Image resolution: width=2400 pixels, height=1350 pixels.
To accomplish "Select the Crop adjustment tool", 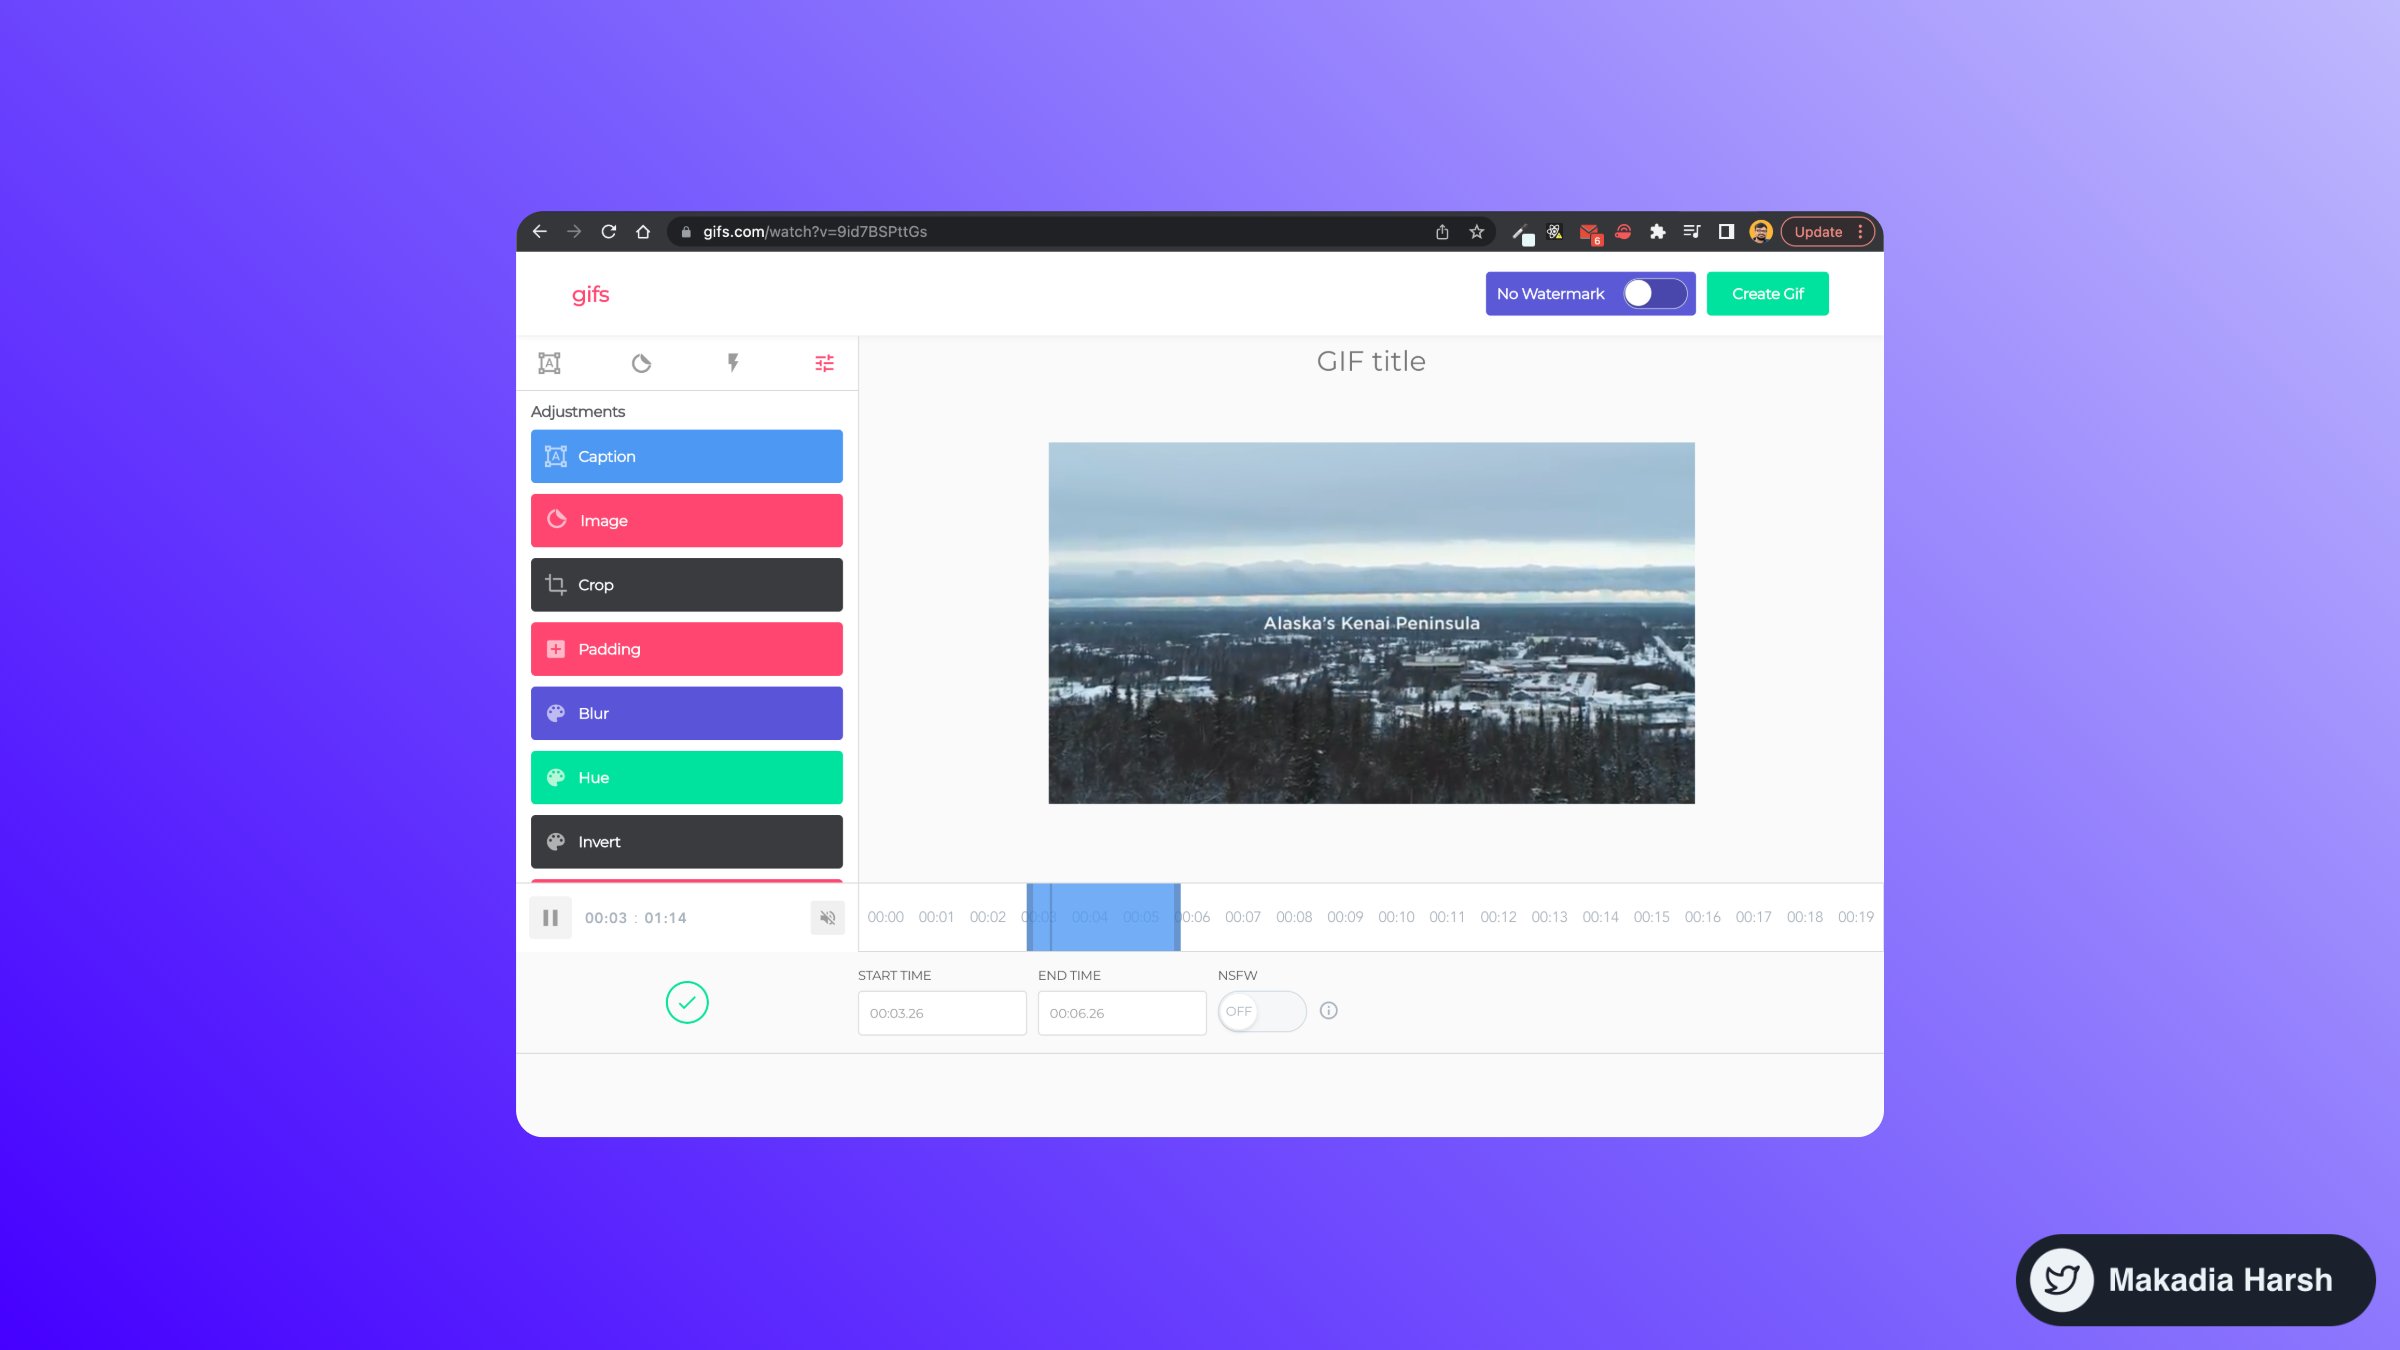I will [x=686, y=584].
